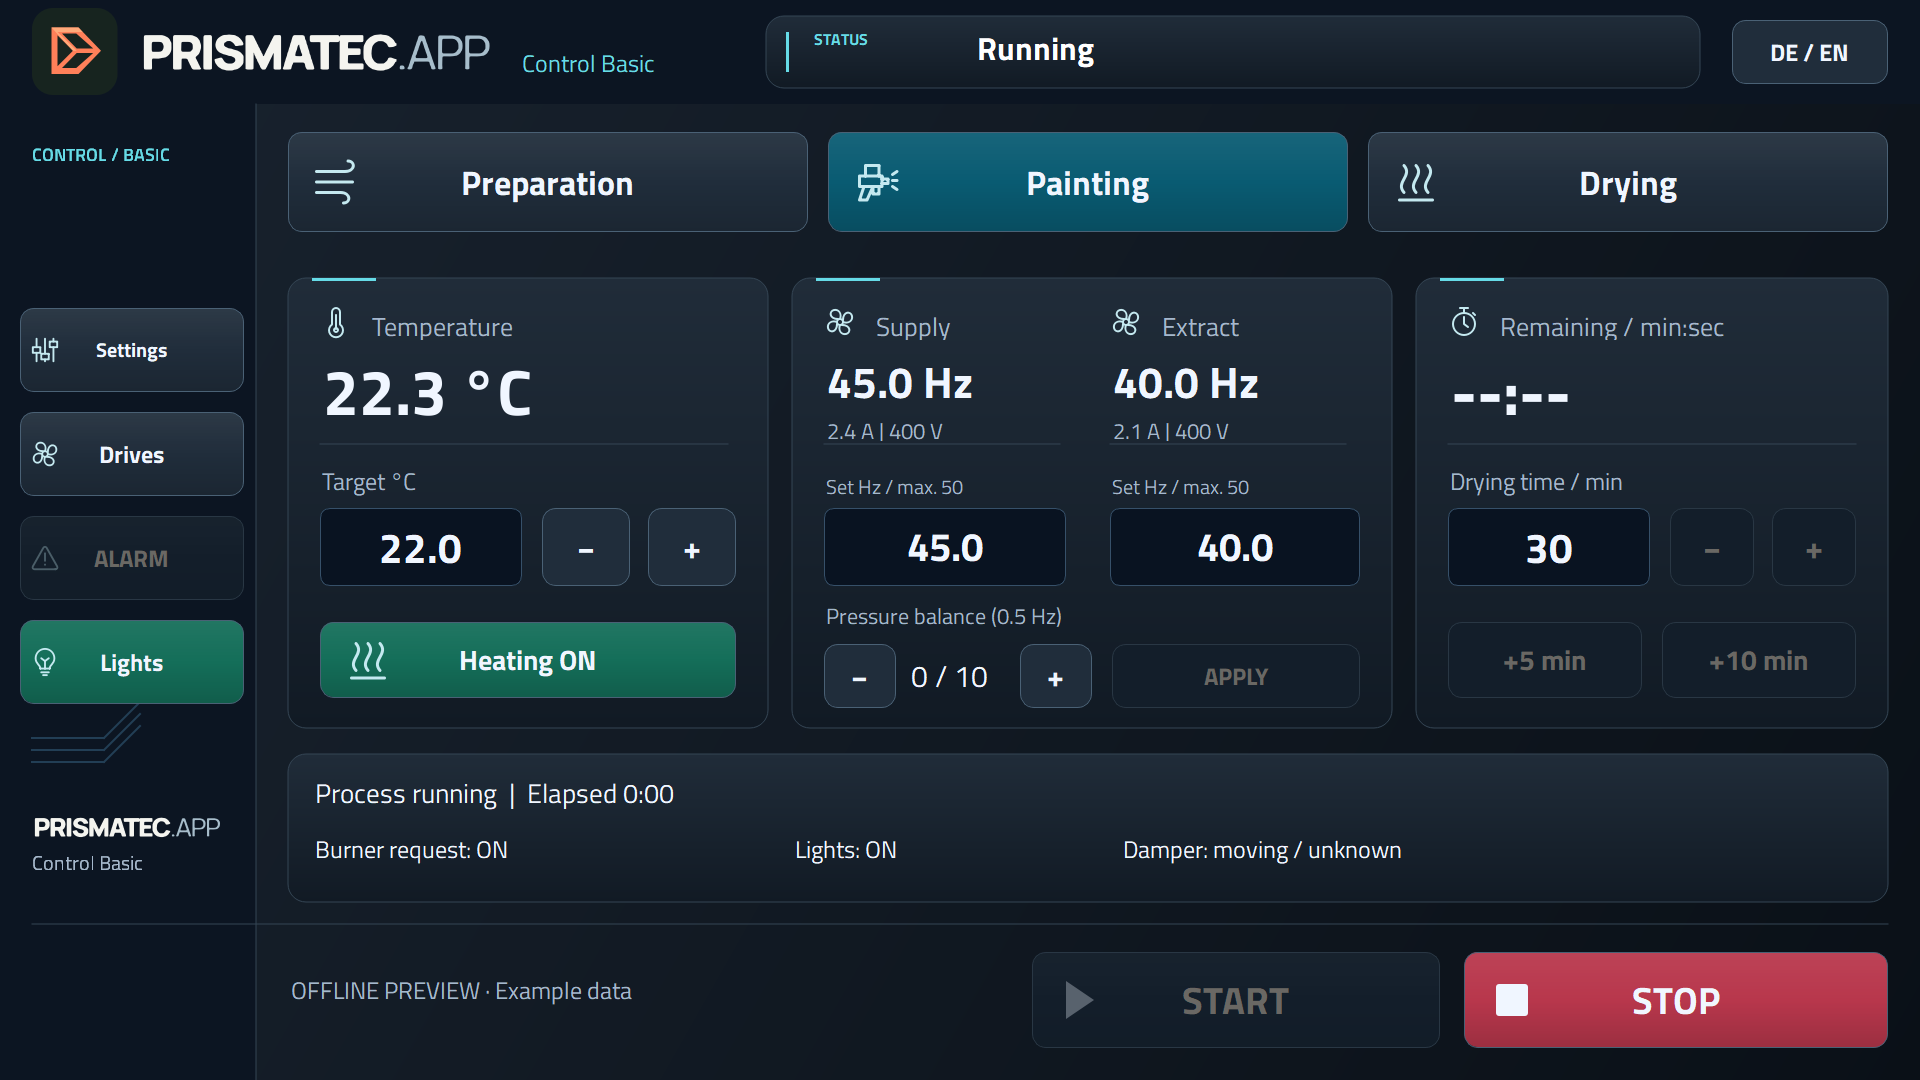This screenshot has height=1080, width=1920.
Task: Increase drying time with the plus button
Action: (1814, 547)
